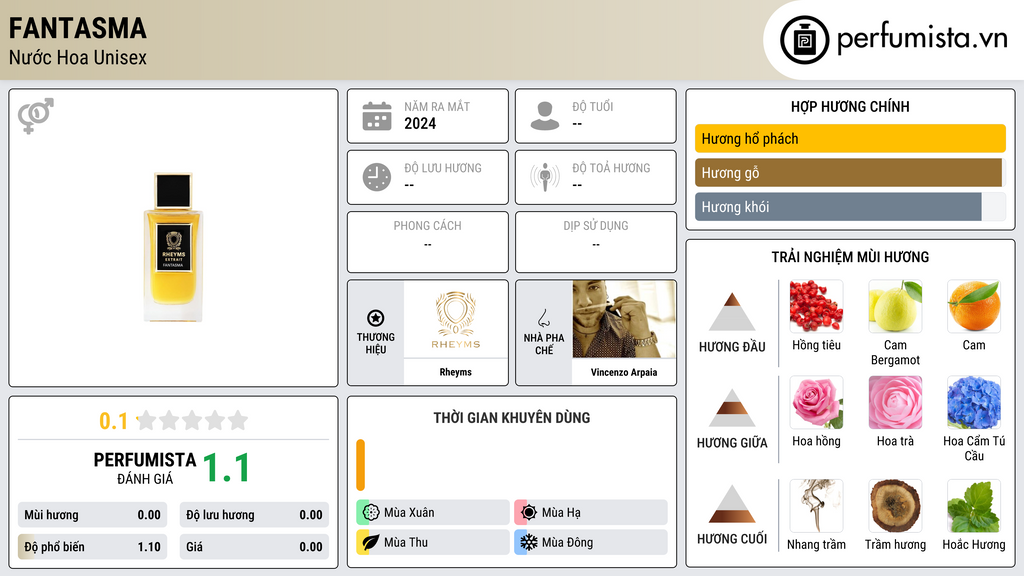Screen dimensions: 1024x576
Task: Click the Trầm hương agarwood image
Action: coord(895,505)
